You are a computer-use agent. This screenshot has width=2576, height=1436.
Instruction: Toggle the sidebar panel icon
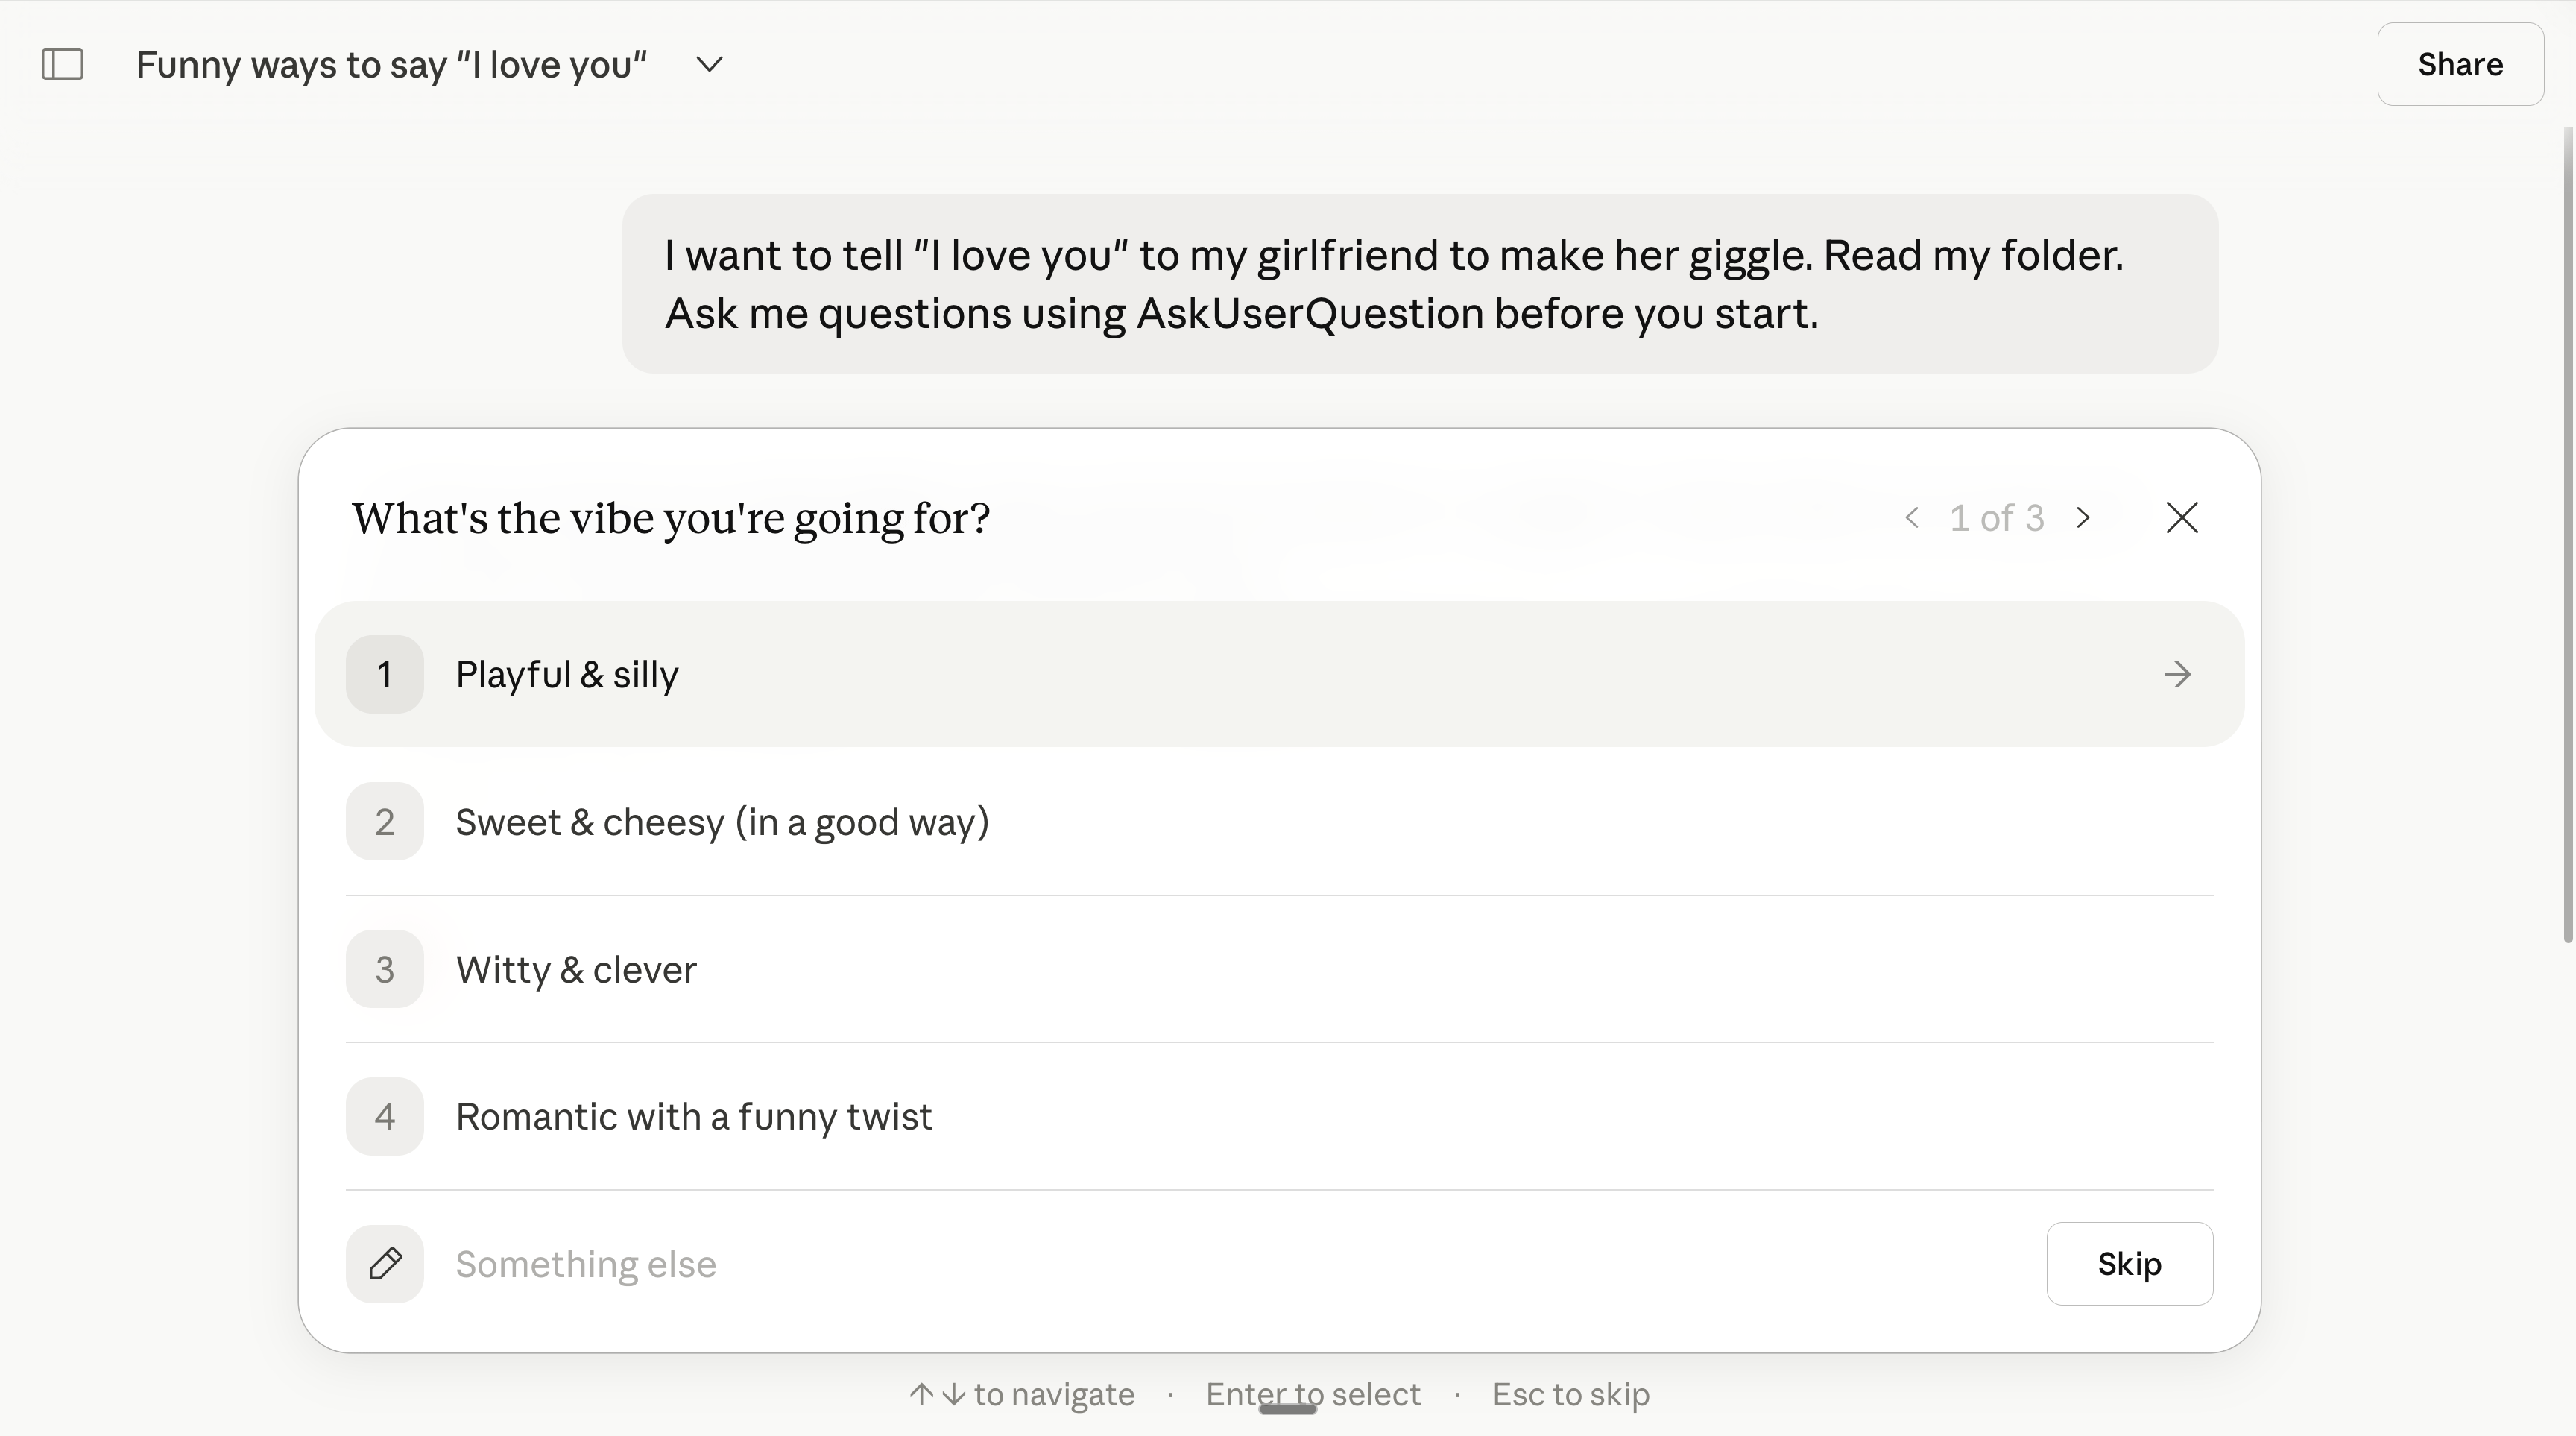62,65
